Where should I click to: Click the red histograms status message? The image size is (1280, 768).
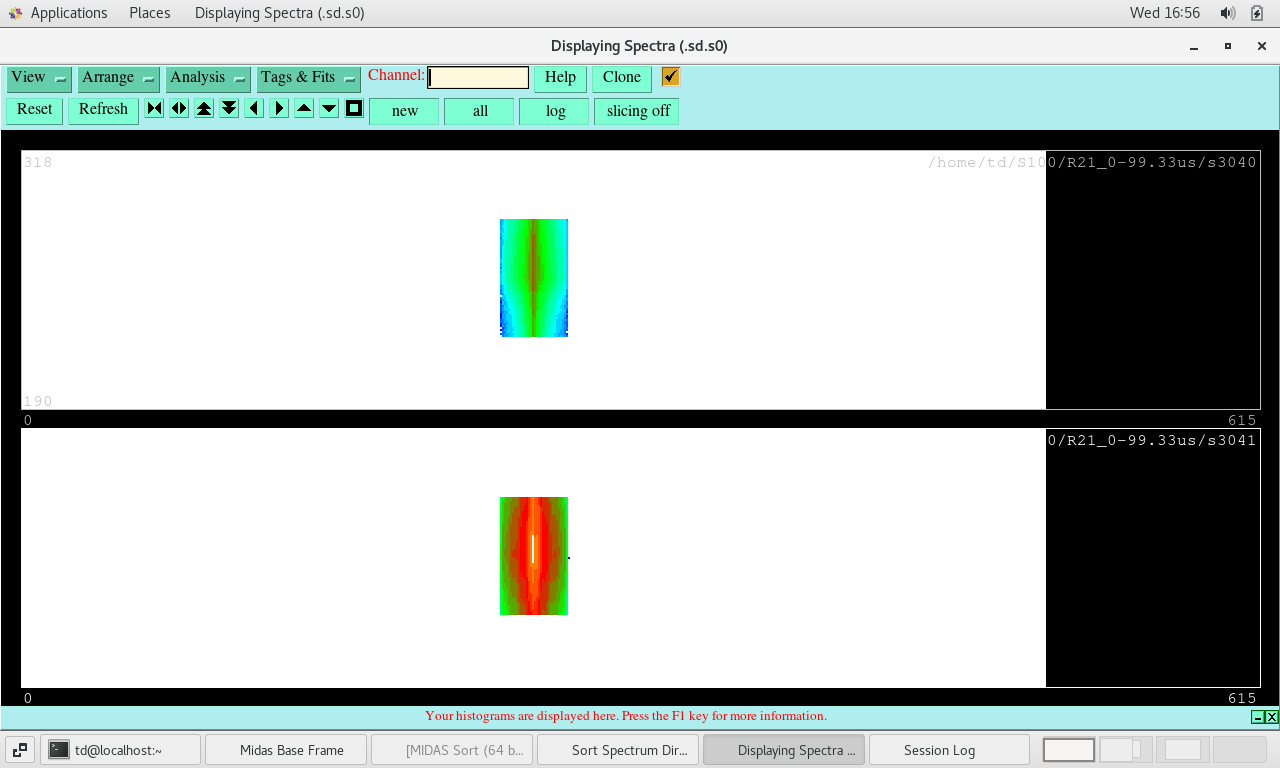pos(626,716)
